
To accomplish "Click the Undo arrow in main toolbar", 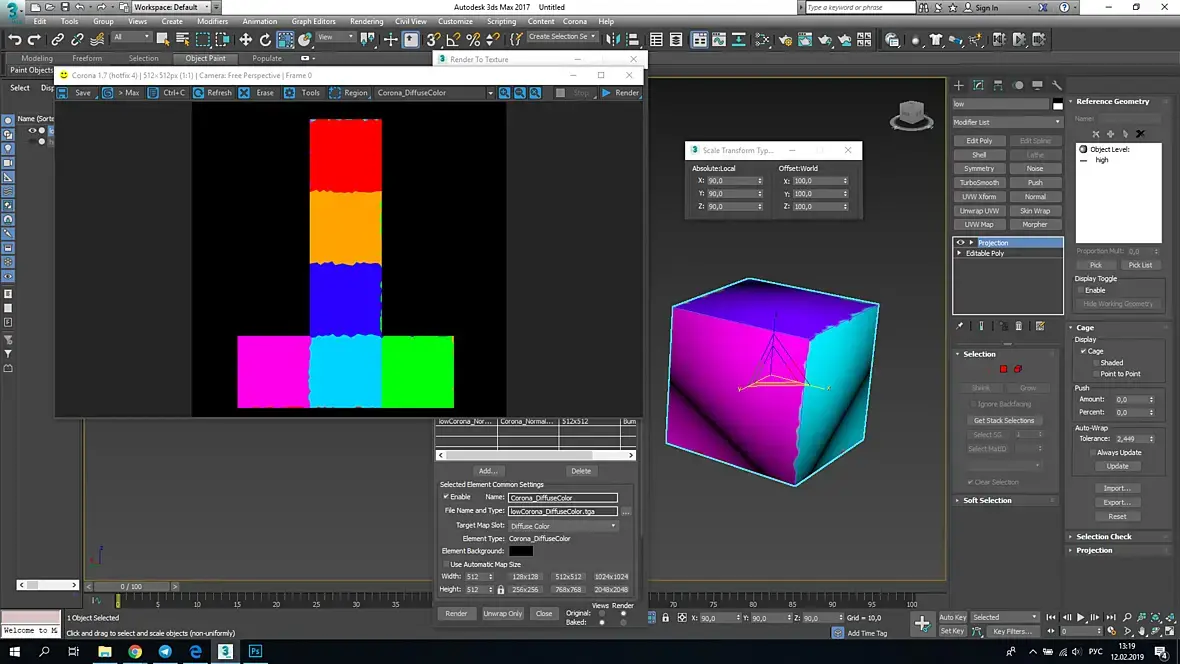I will [14, 40].
